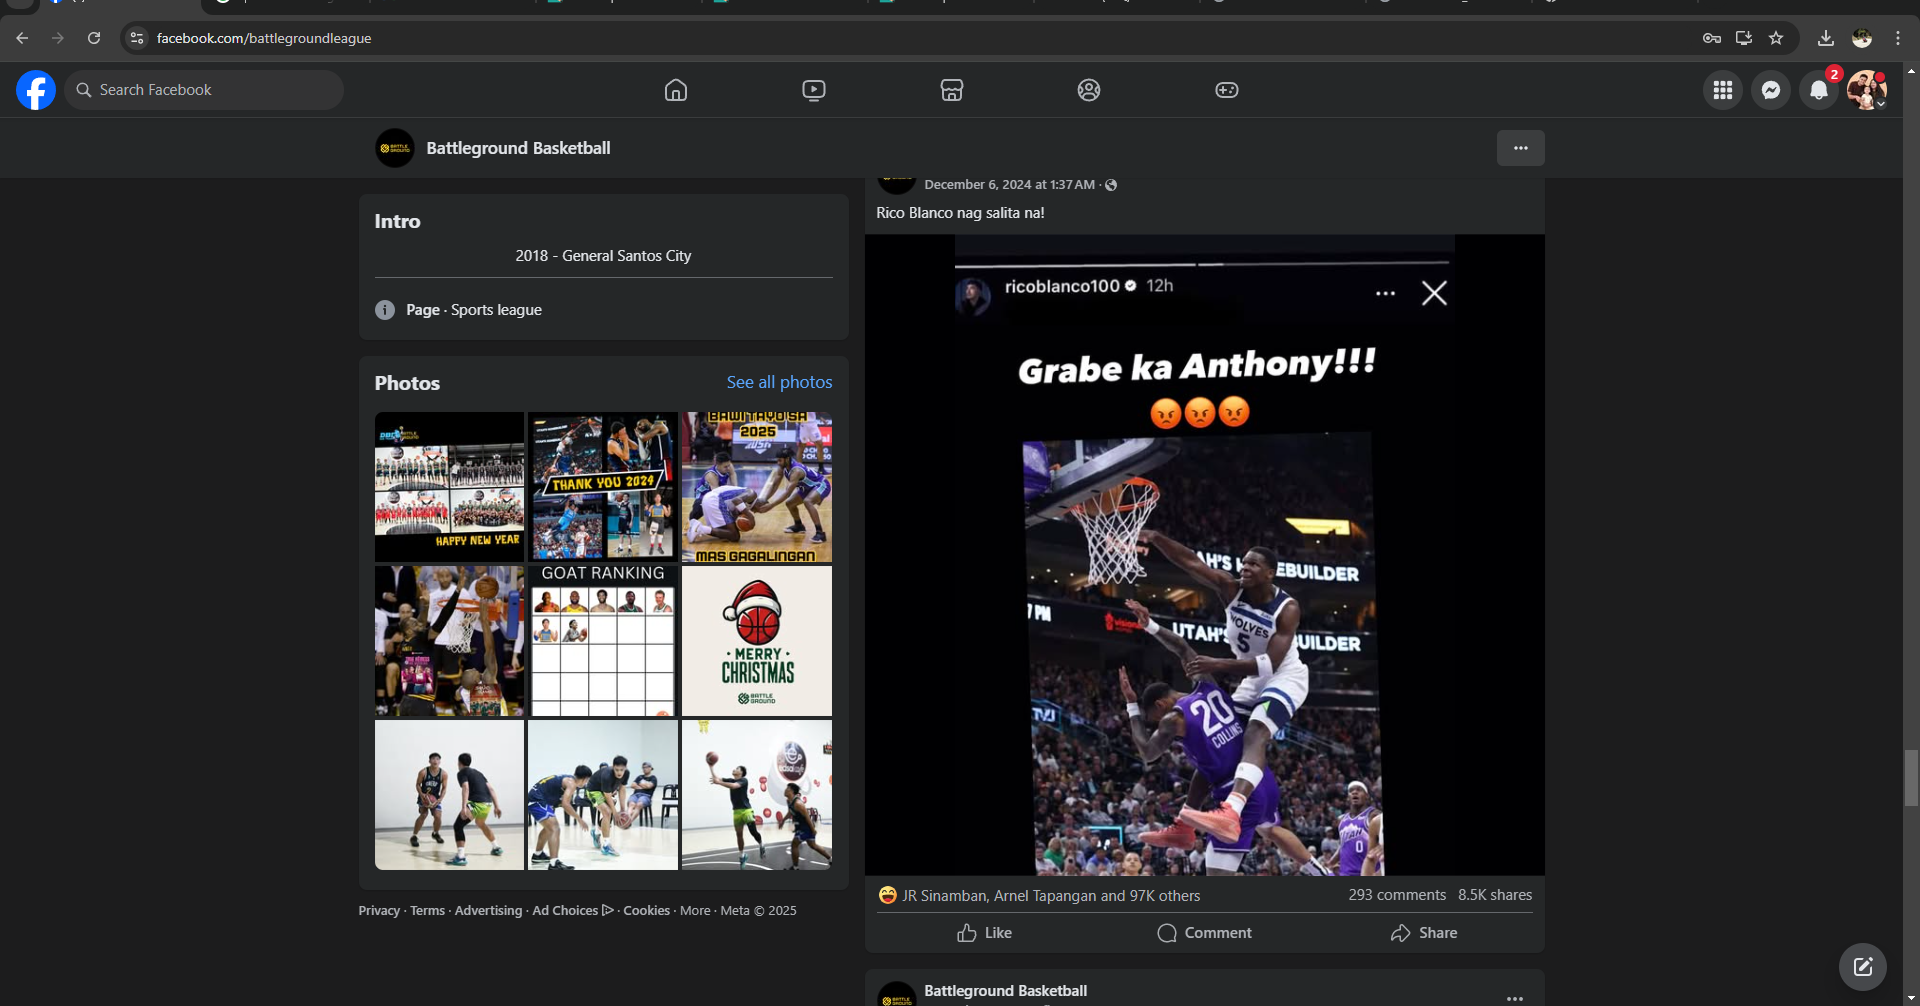Open browser downloads
1920x1006 pixels.
(x=1826, y=38)
